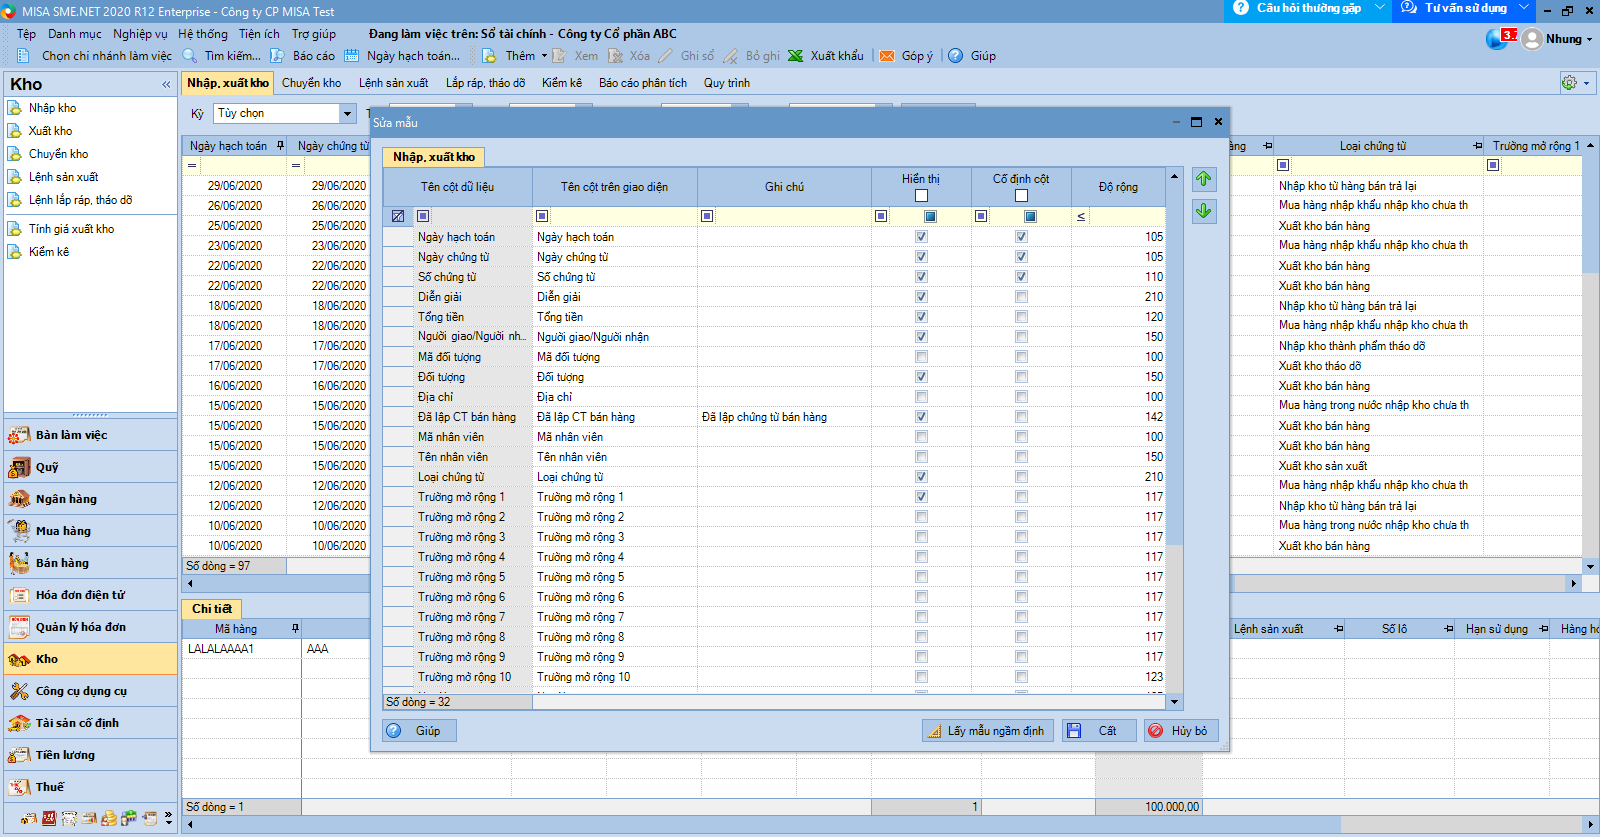Viewport: 1600px width, 837px height.
Task: Open filter operator of Độ rộng column
Action: tap(1081, 217)
